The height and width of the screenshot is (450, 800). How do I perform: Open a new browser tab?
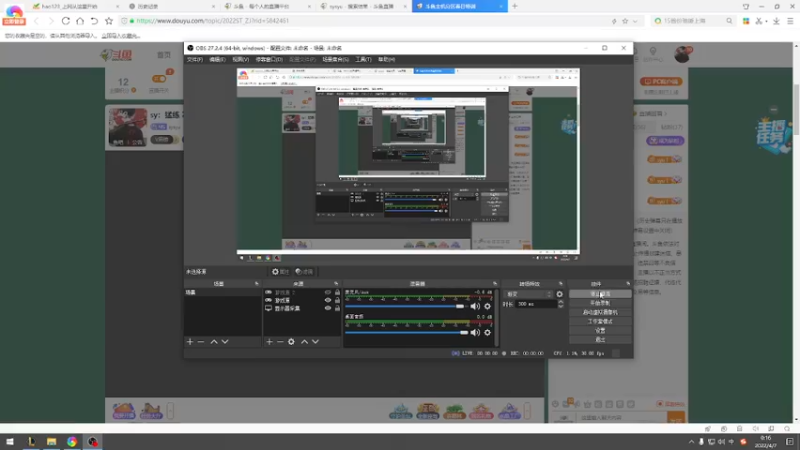515,6
